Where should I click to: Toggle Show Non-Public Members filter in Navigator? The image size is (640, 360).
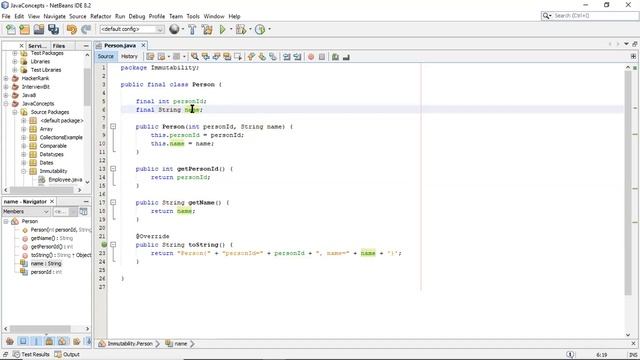[49, 341]
